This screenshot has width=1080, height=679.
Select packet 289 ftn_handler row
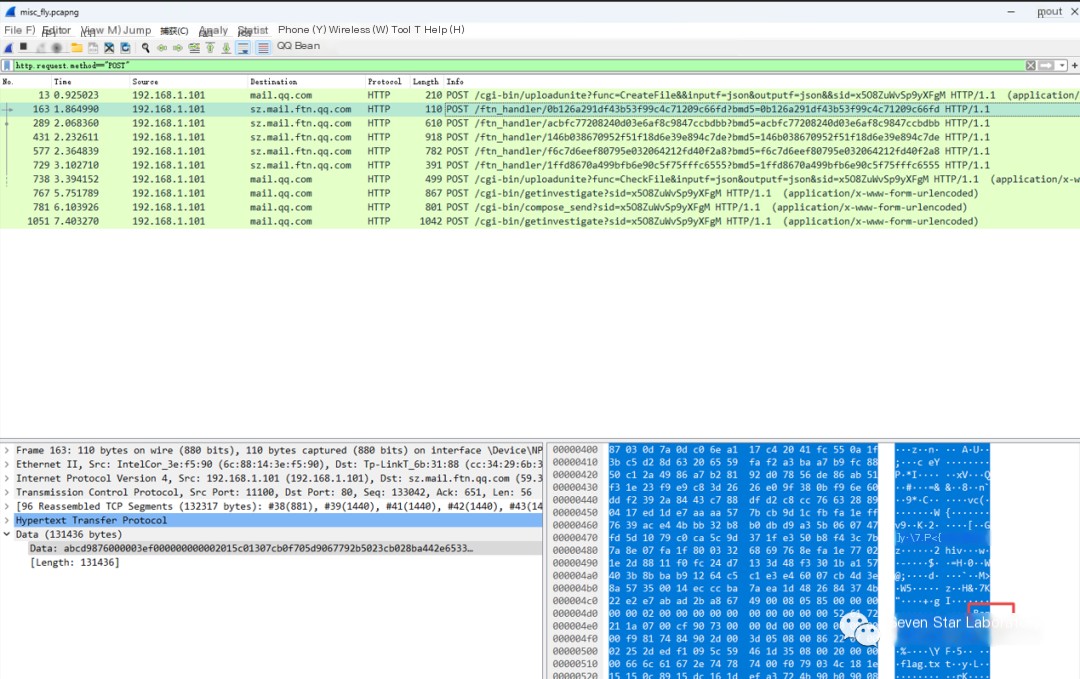point(540,123)
